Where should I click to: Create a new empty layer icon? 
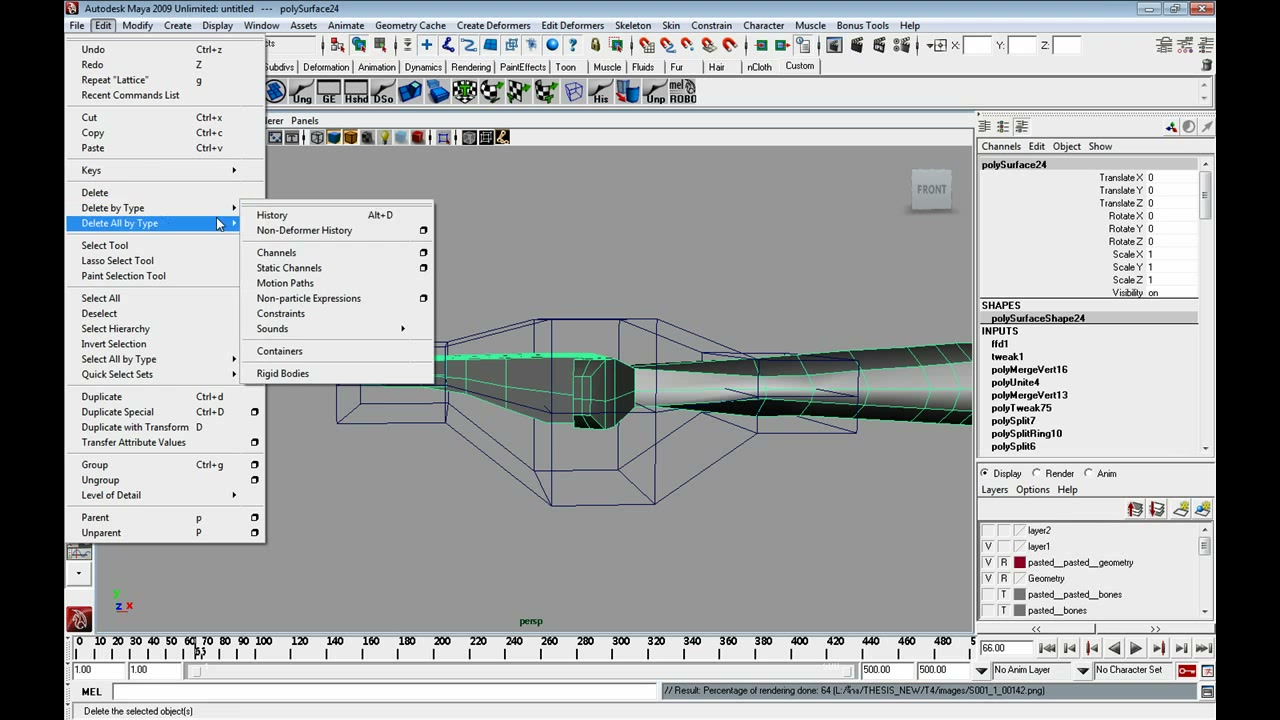[x=1181, y=509]
